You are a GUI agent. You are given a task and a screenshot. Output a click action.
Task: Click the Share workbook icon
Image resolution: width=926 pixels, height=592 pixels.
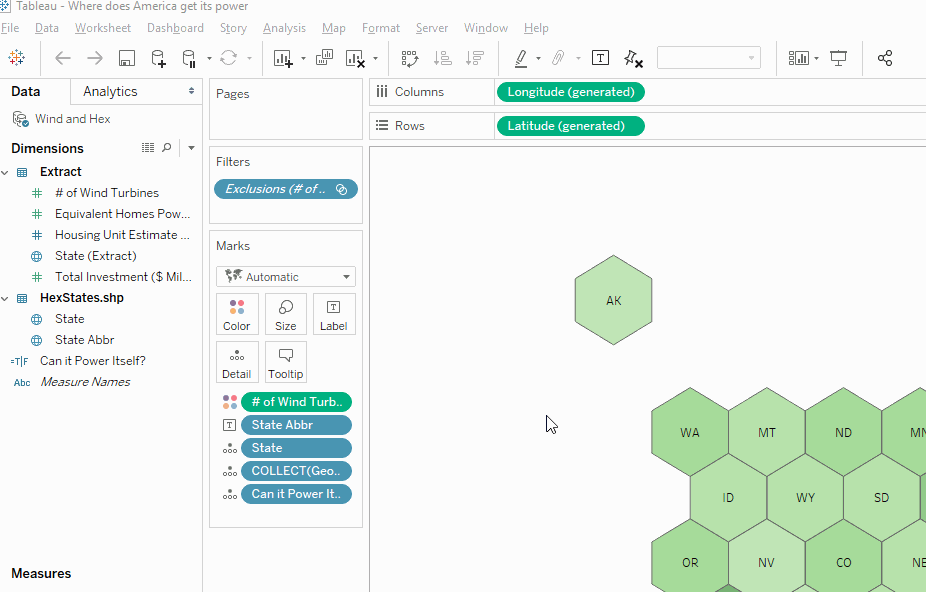(x=885, y=58)
